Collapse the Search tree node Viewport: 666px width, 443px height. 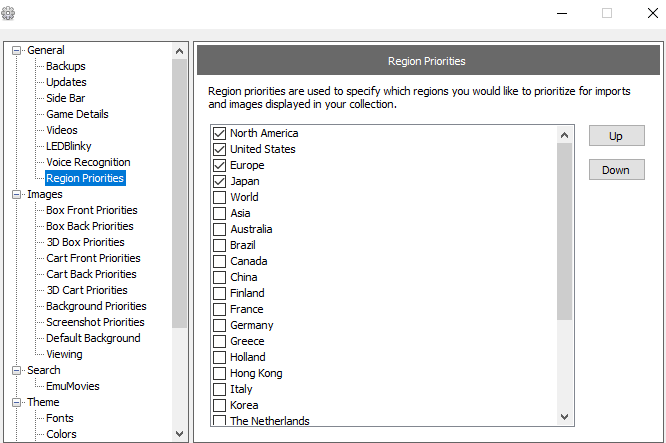17,370
